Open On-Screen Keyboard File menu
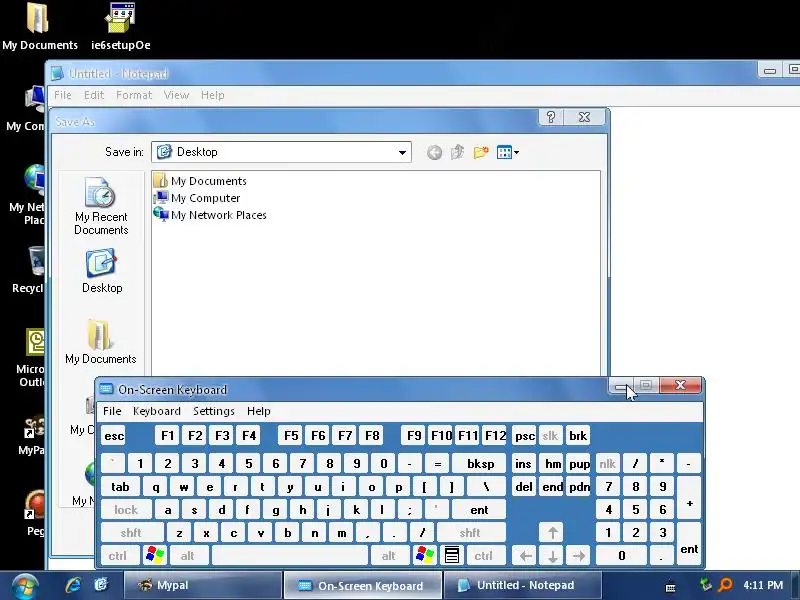The image size is (800, 600). coord(112,411)
